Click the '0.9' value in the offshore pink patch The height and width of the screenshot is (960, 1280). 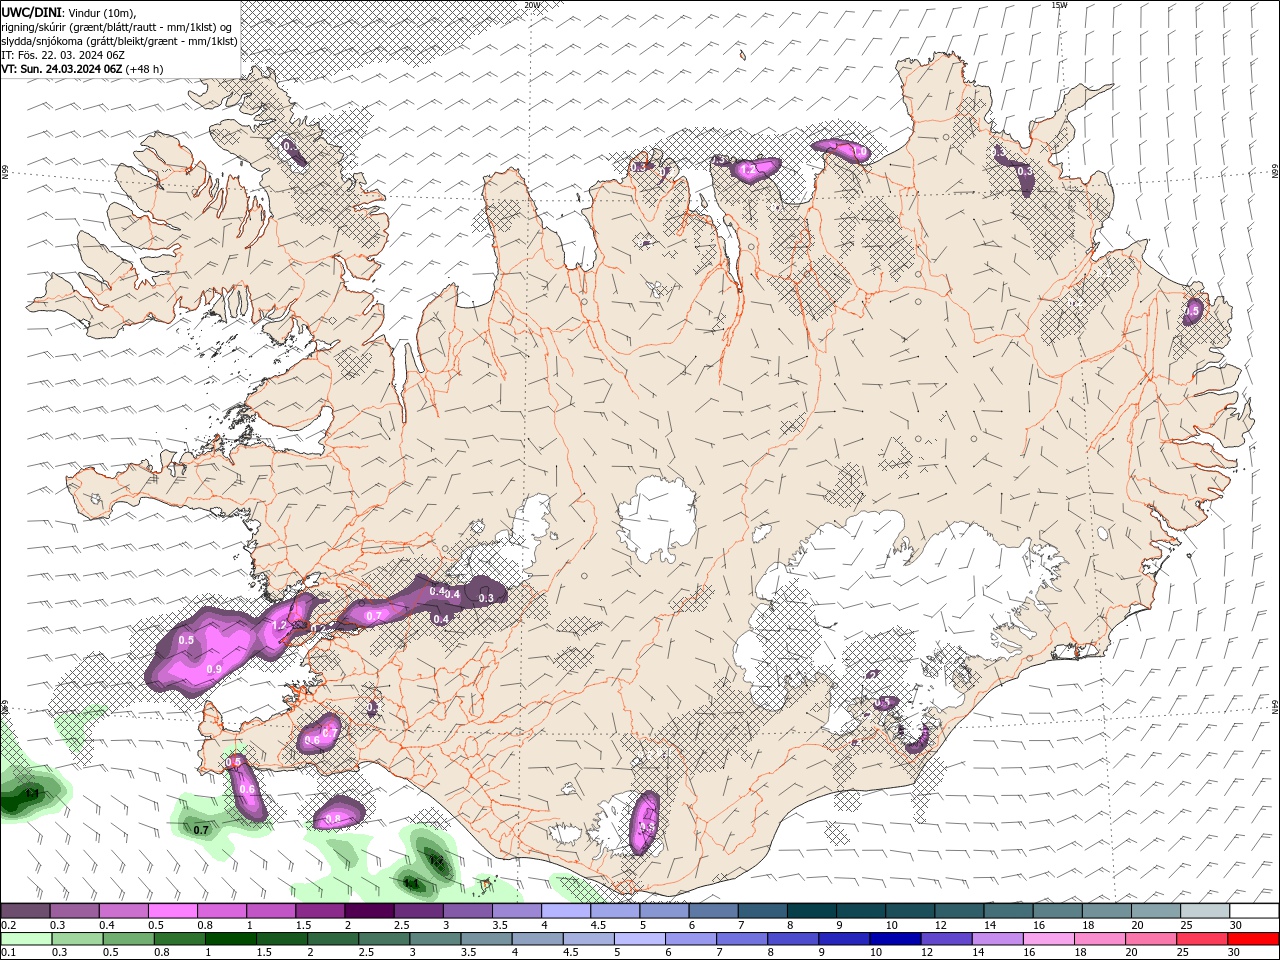tap(213, 669)
